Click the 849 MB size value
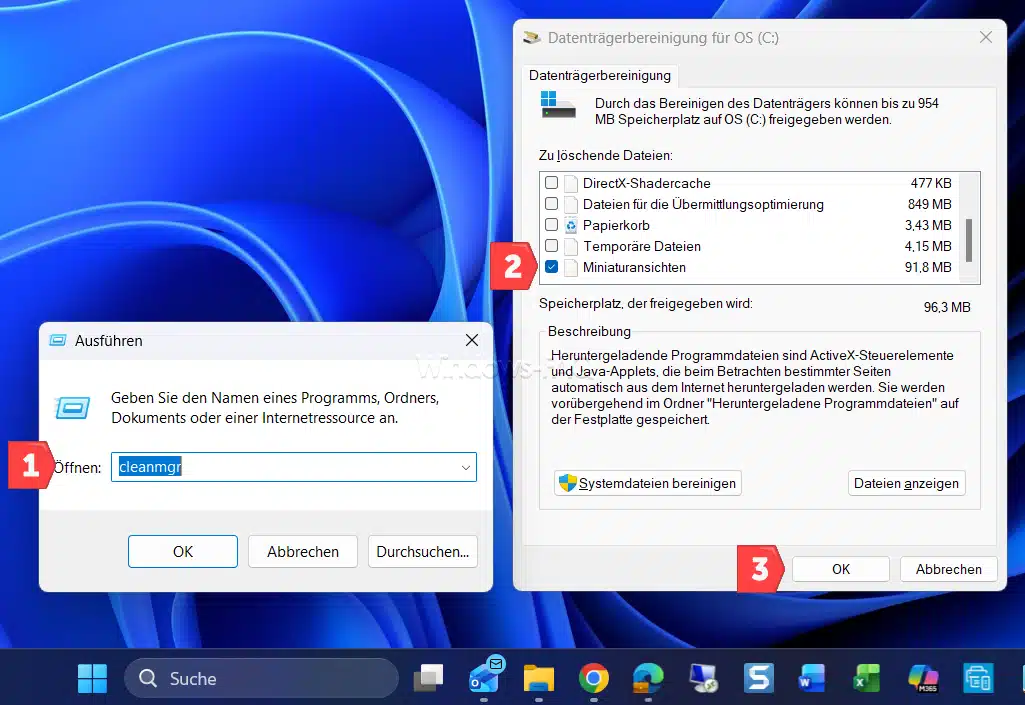Image resolution: width=1025 pixels, height=705 pixels. (930, 205)
